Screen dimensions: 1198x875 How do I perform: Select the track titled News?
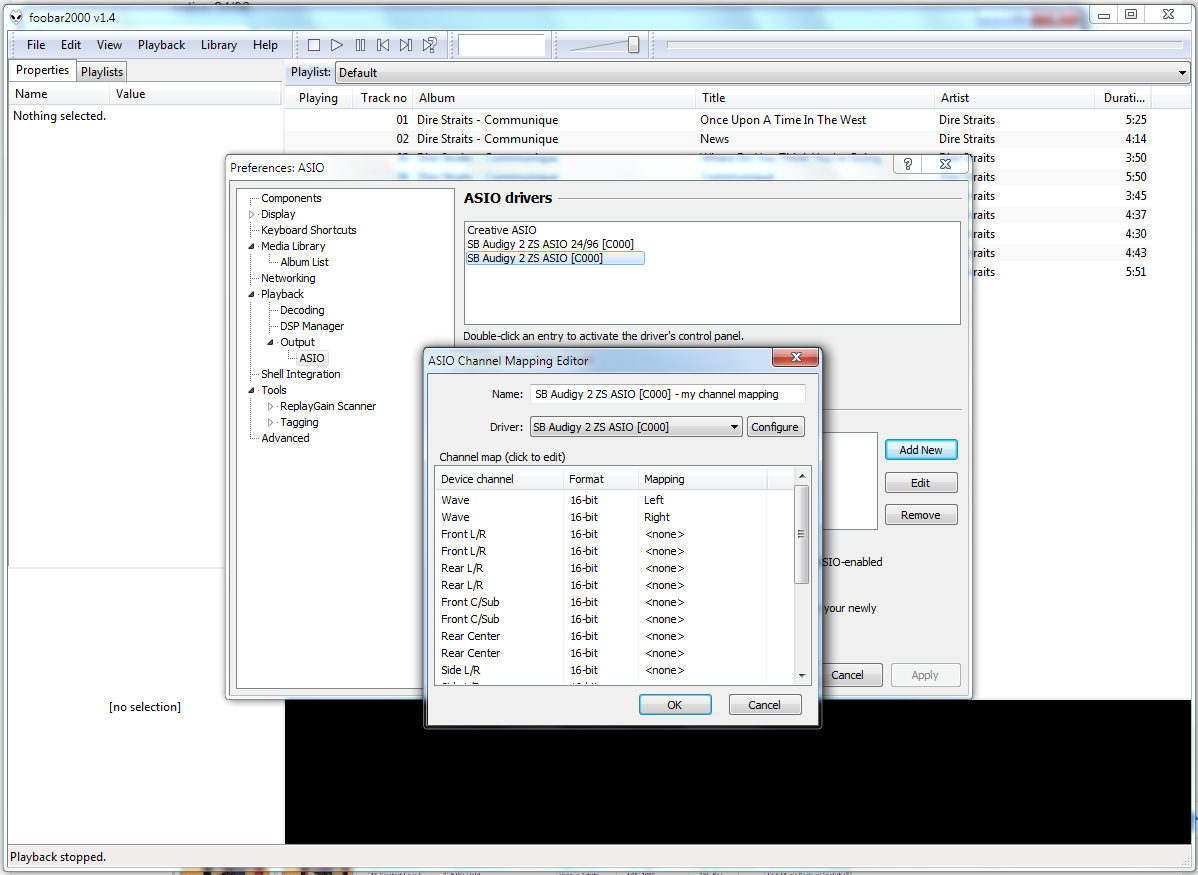pyautogui.click(x=714, y=139)
